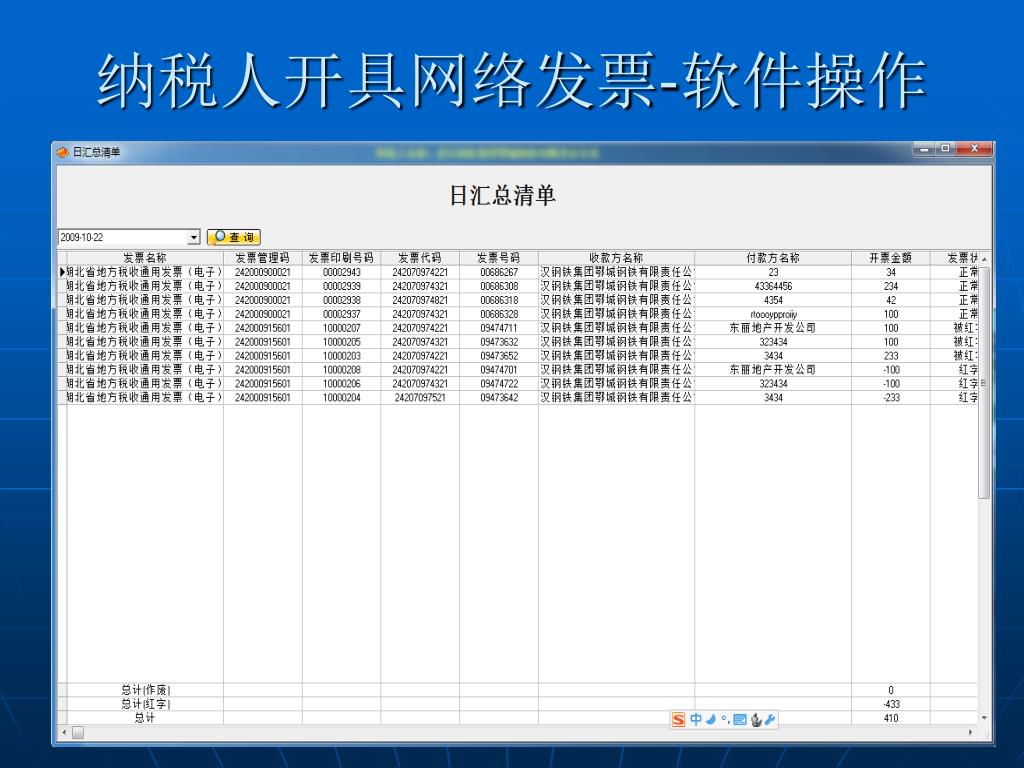Viewport: 1024px width, 768px height.
Task: Click payer name cell 4354
Action: tap(773, 300)
